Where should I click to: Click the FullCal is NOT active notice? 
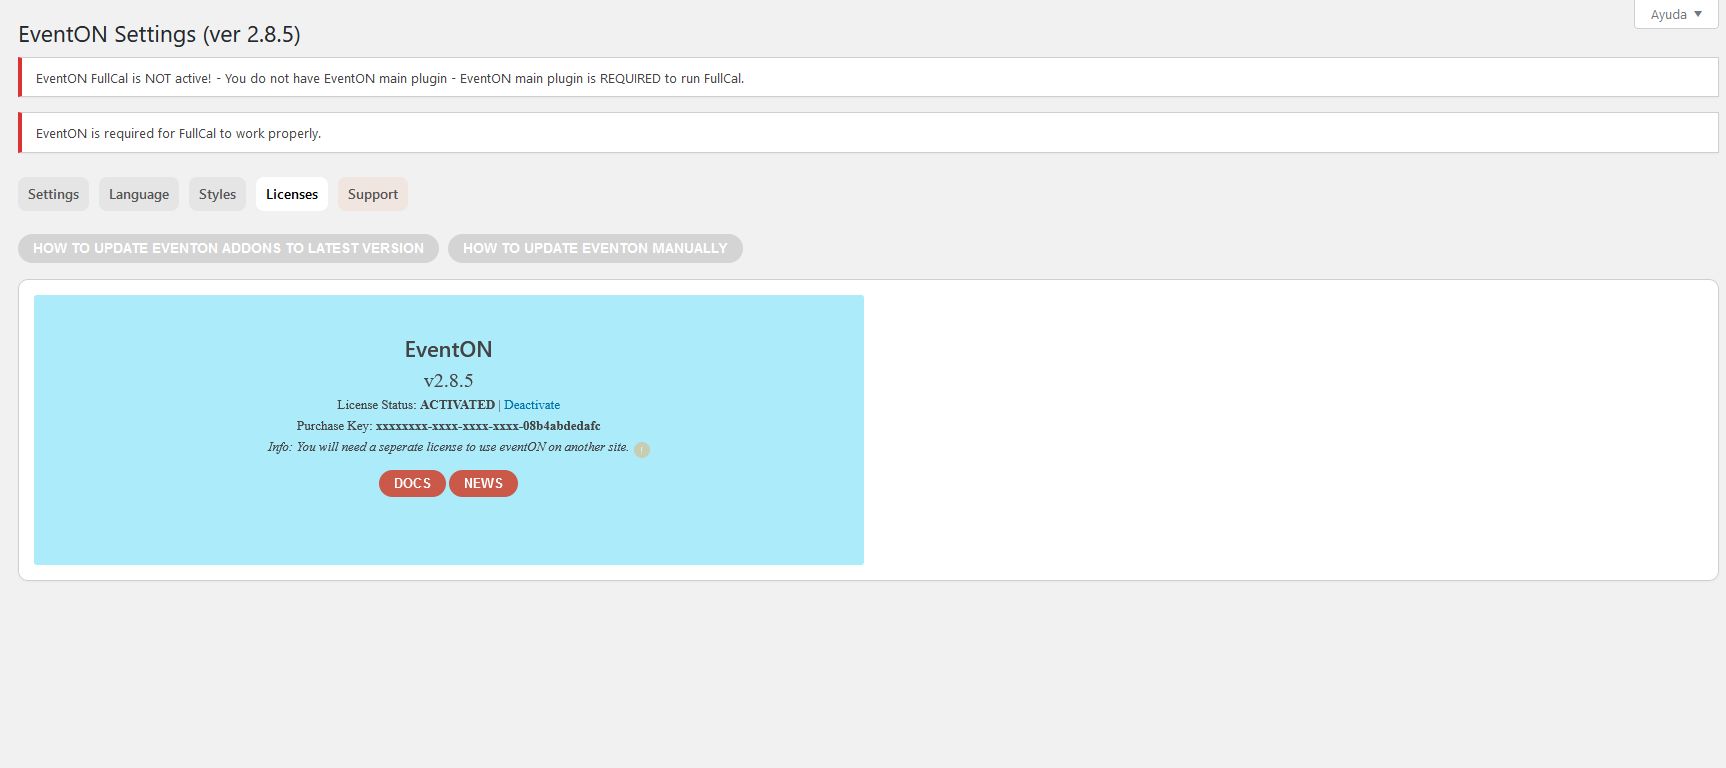tap(390, 78)
